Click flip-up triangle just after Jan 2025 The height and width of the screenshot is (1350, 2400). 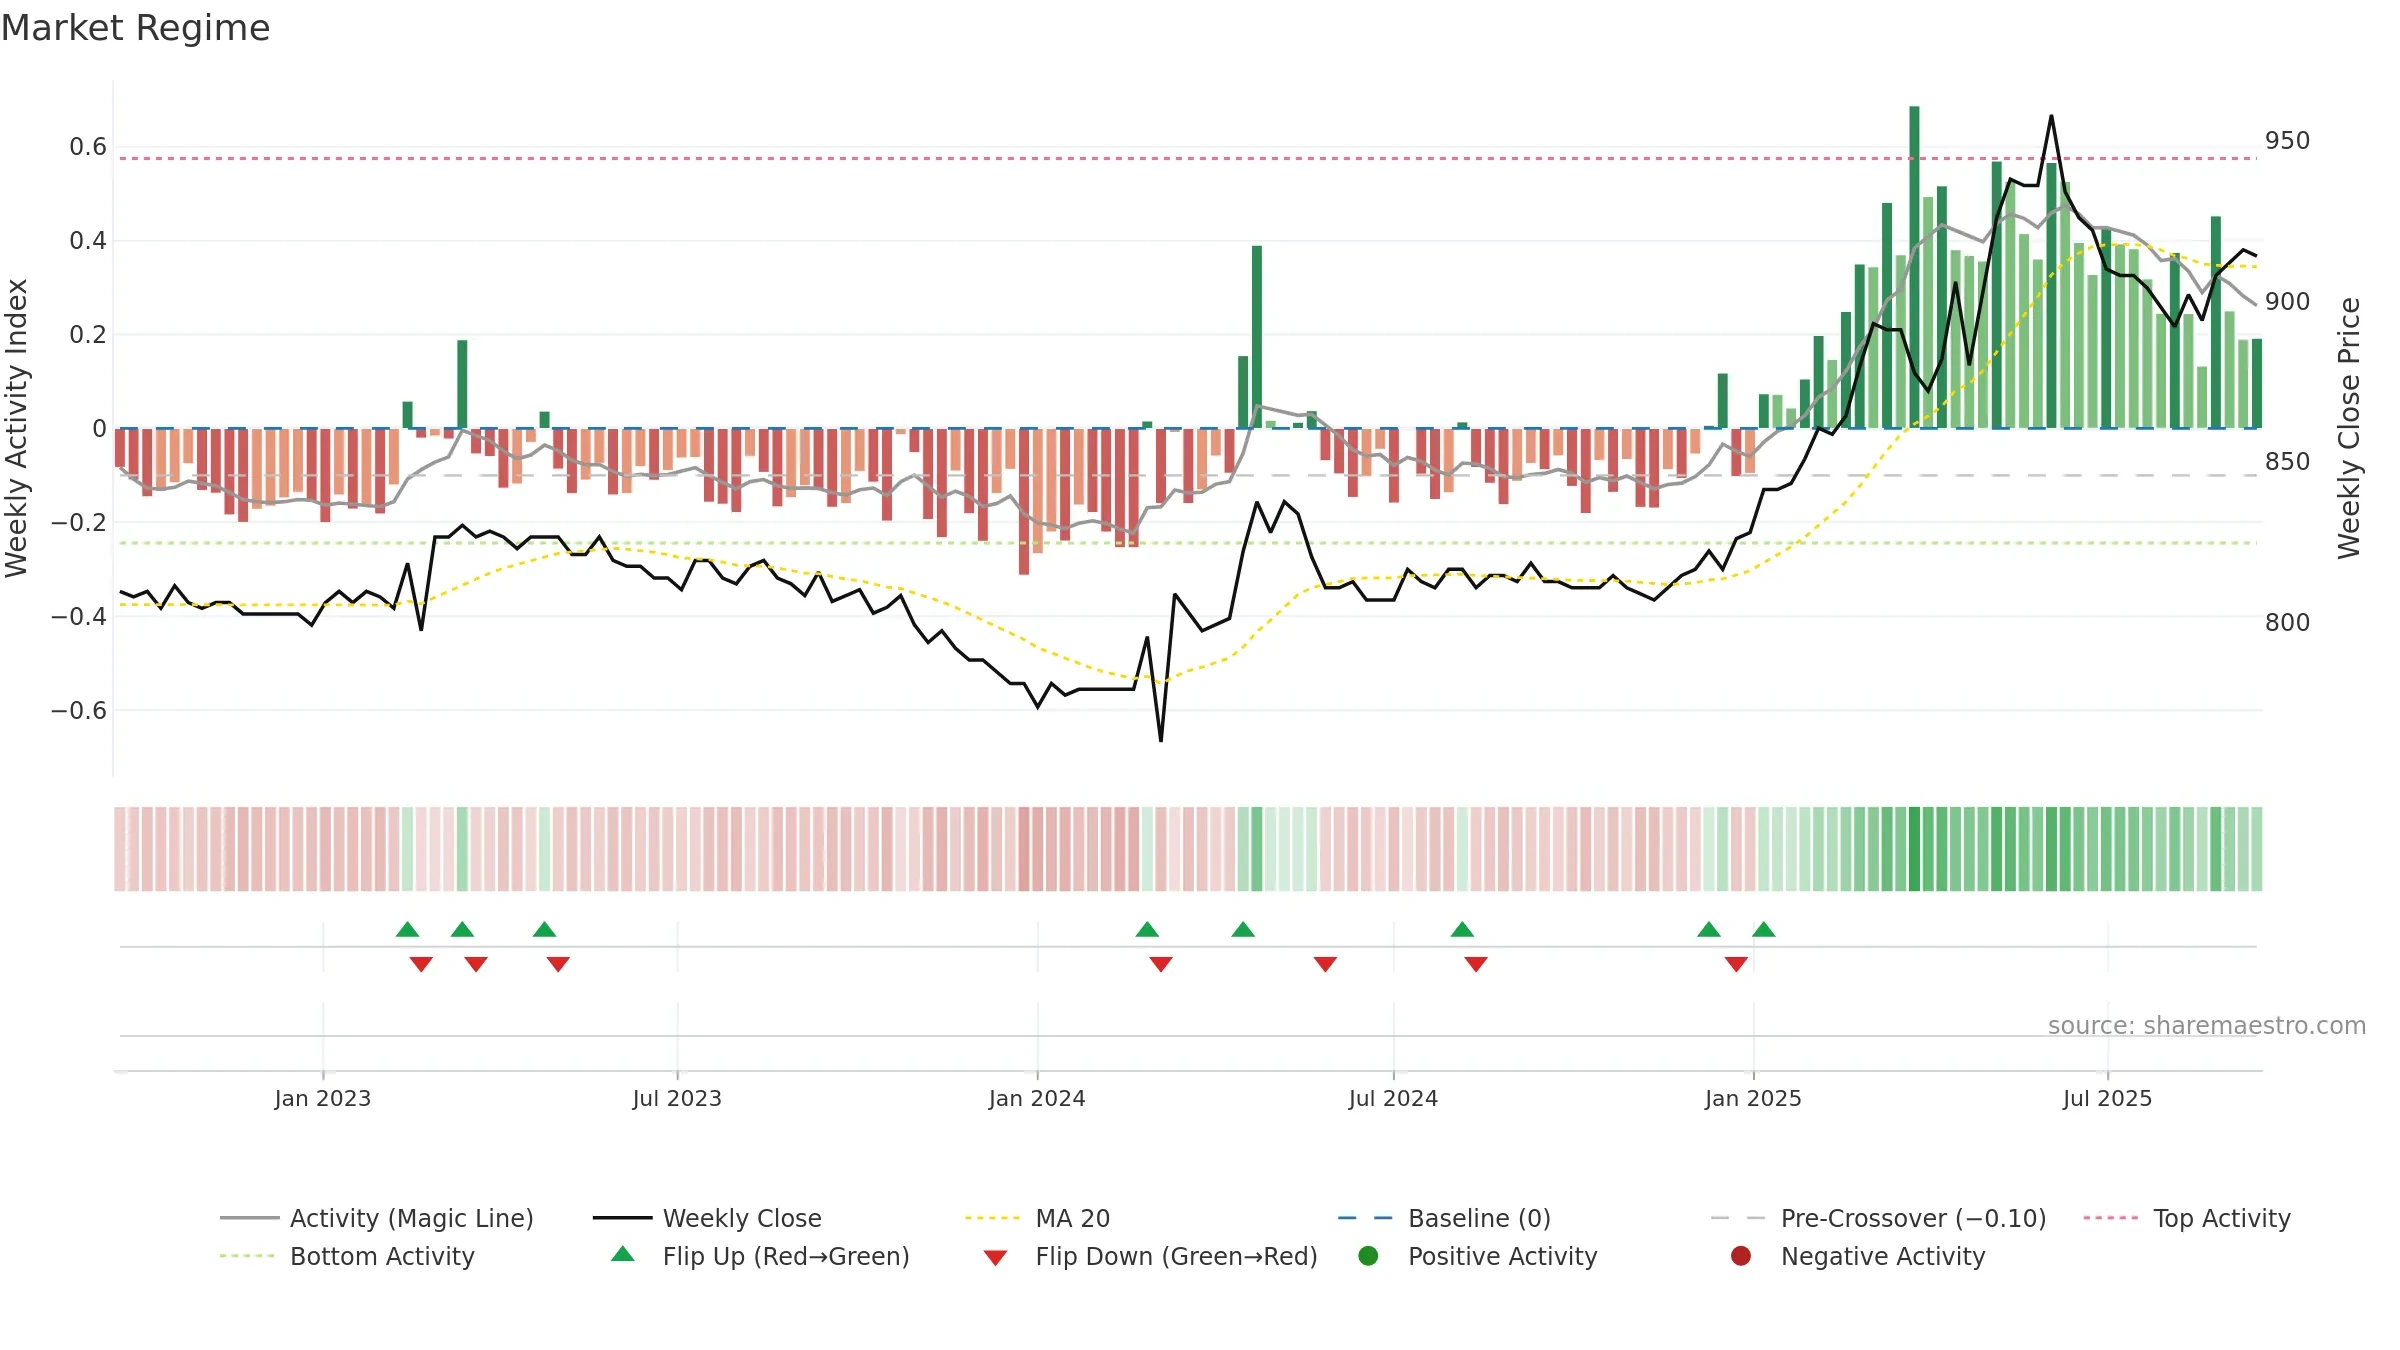[1764, 929]
